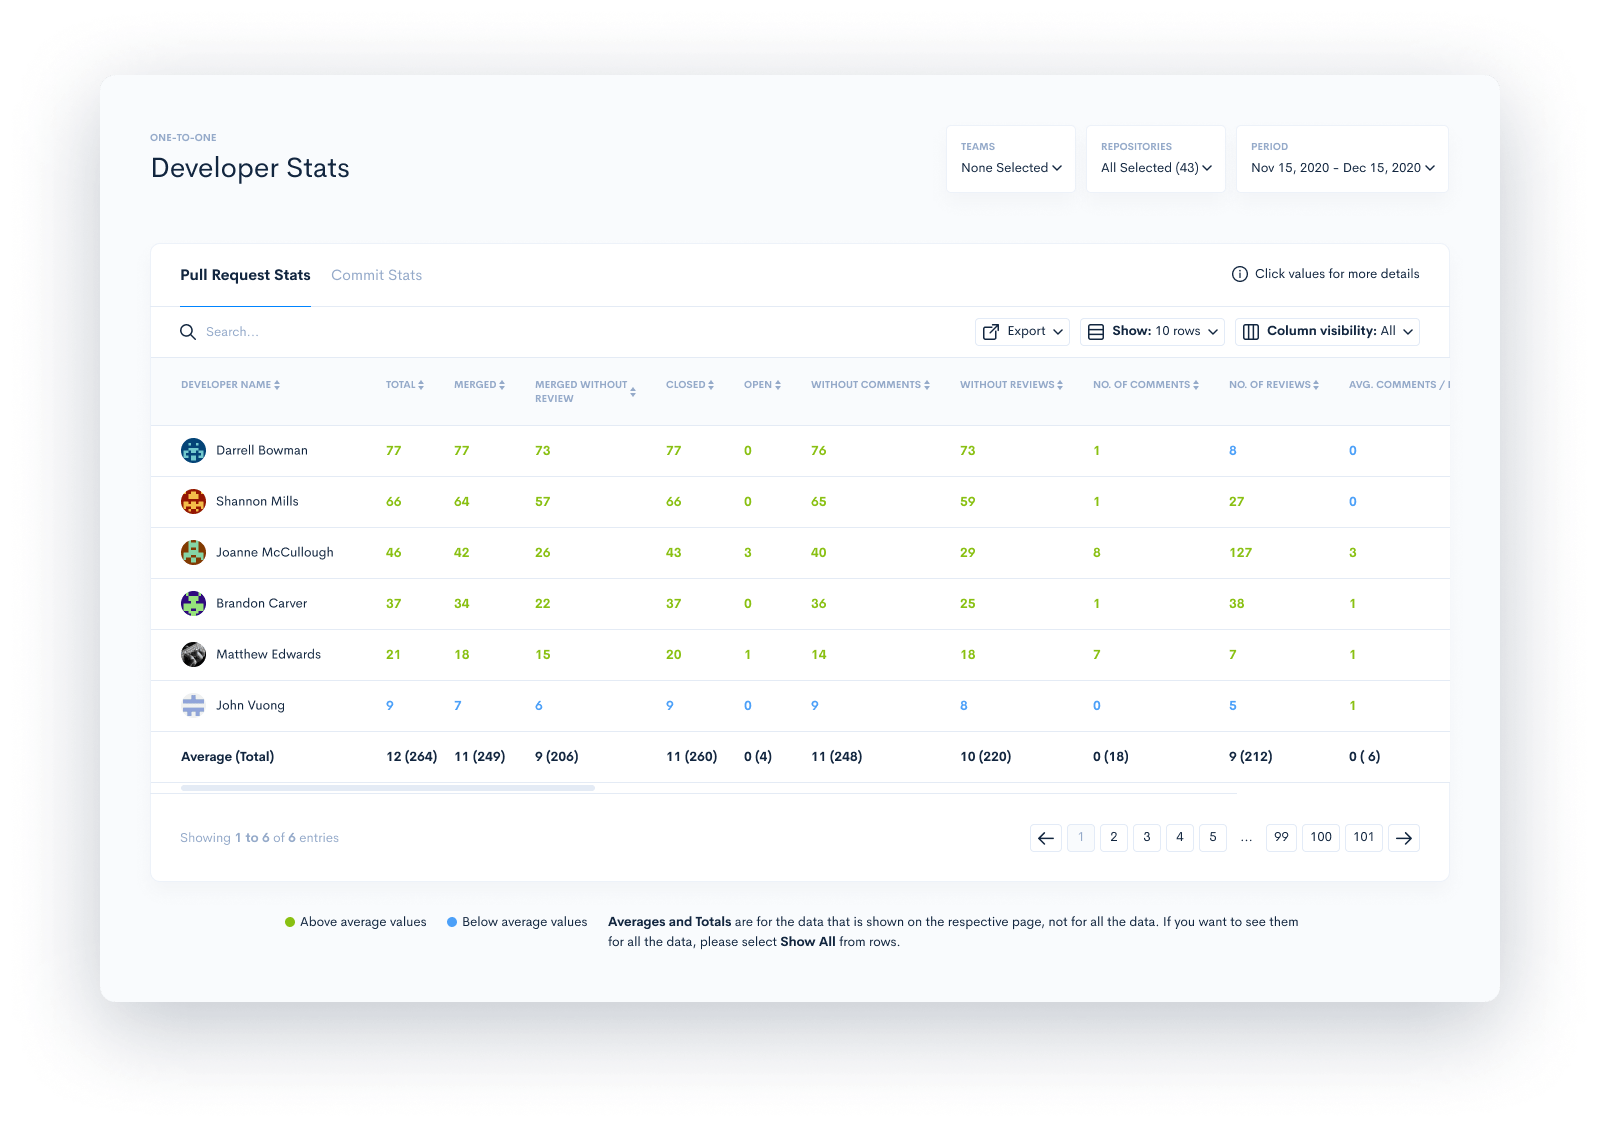Select the Pull Request Stats tab
1600x1127 pixels.
[245, 275]
